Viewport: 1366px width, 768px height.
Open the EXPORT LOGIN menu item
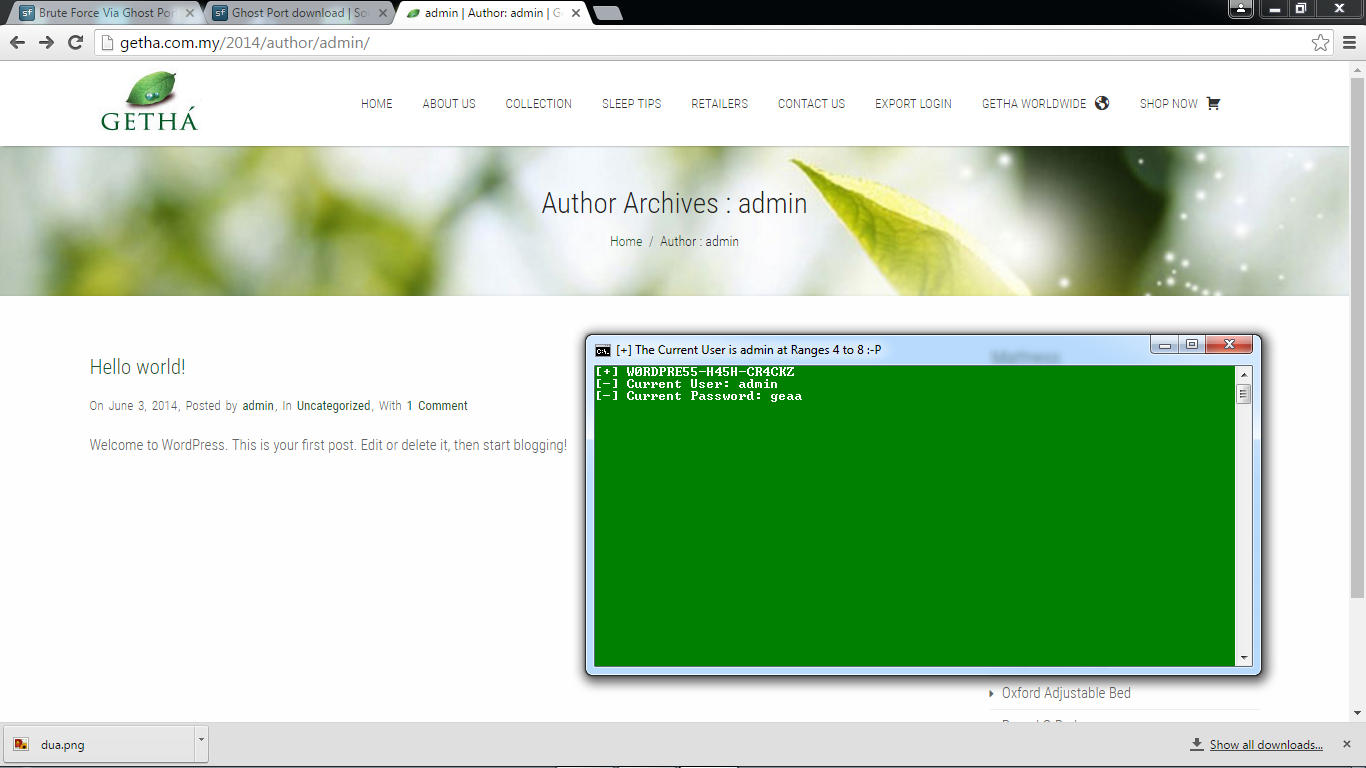coord(914,104)
